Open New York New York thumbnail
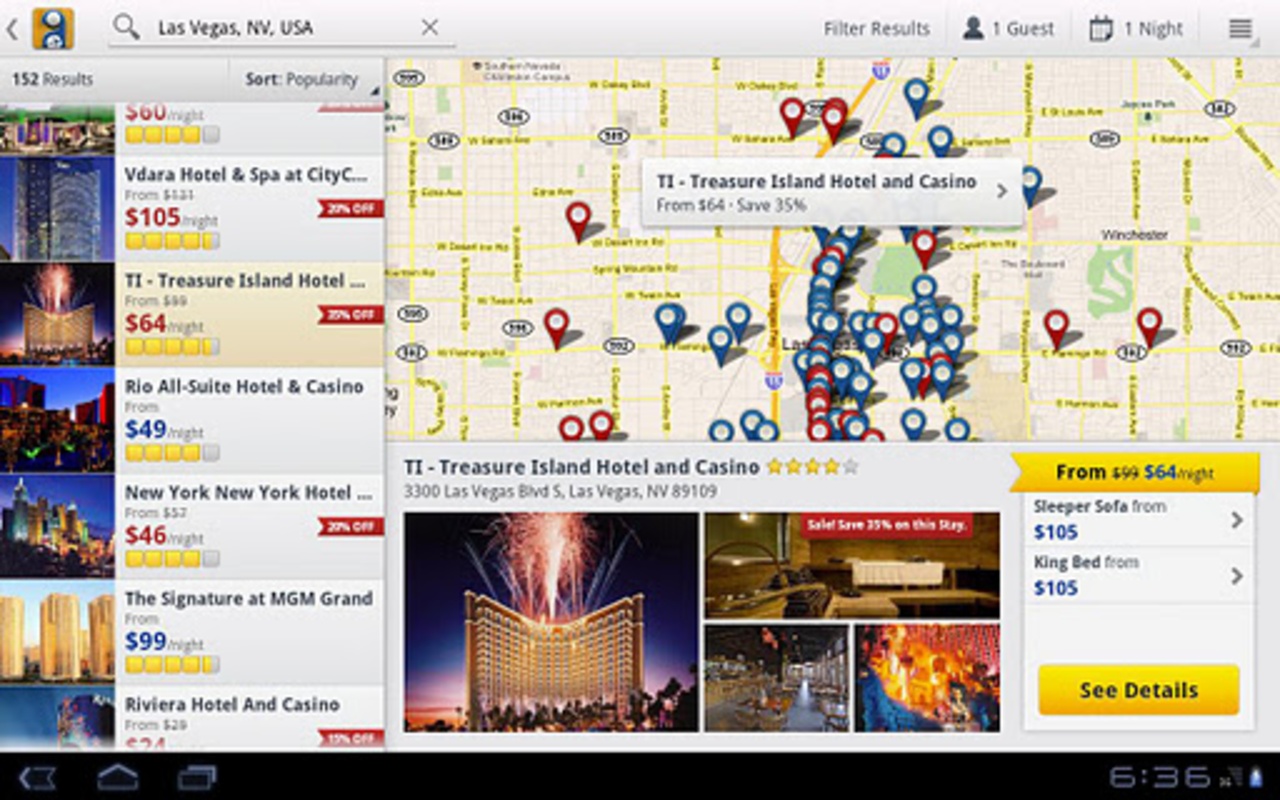The image size is (1280, 800). pyautogui.click(x=57, y=526)
